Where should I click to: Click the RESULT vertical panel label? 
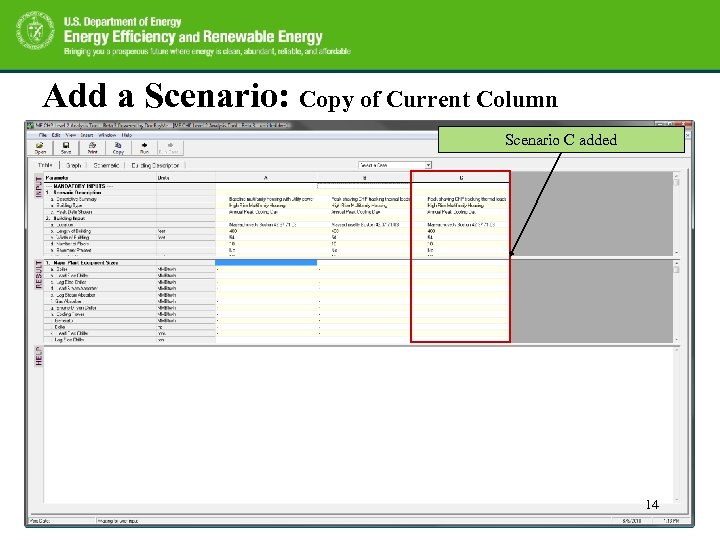pos(39,275)
